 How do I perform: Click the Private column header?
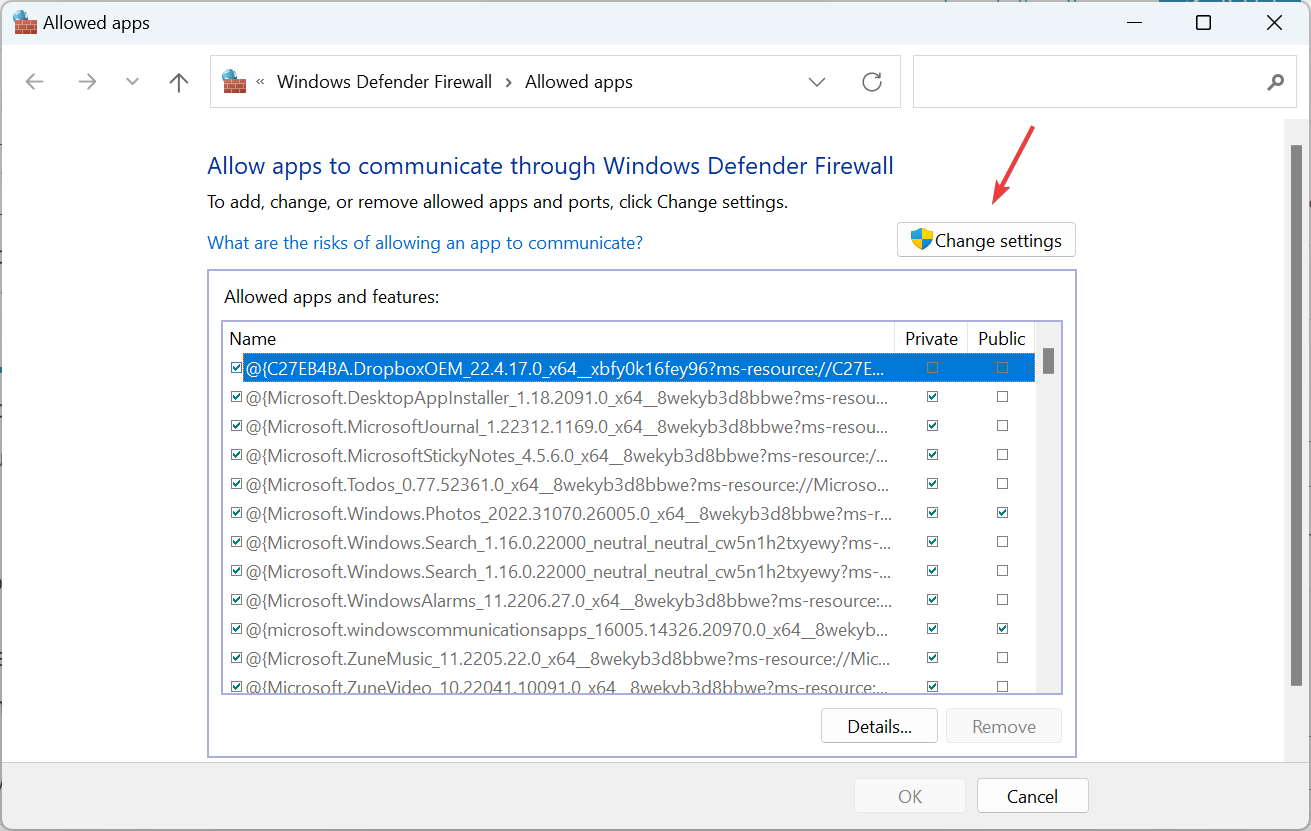[x=931, y=338]
